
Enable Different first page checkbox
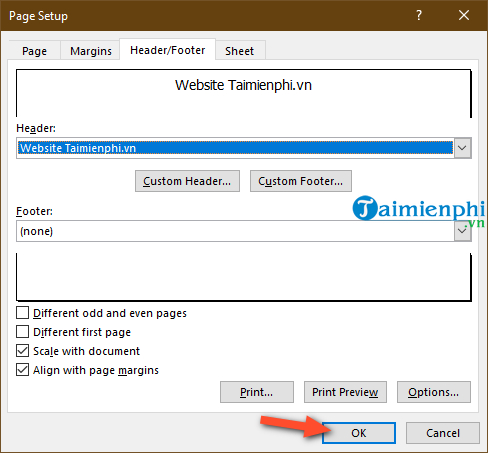click(22, 332)
